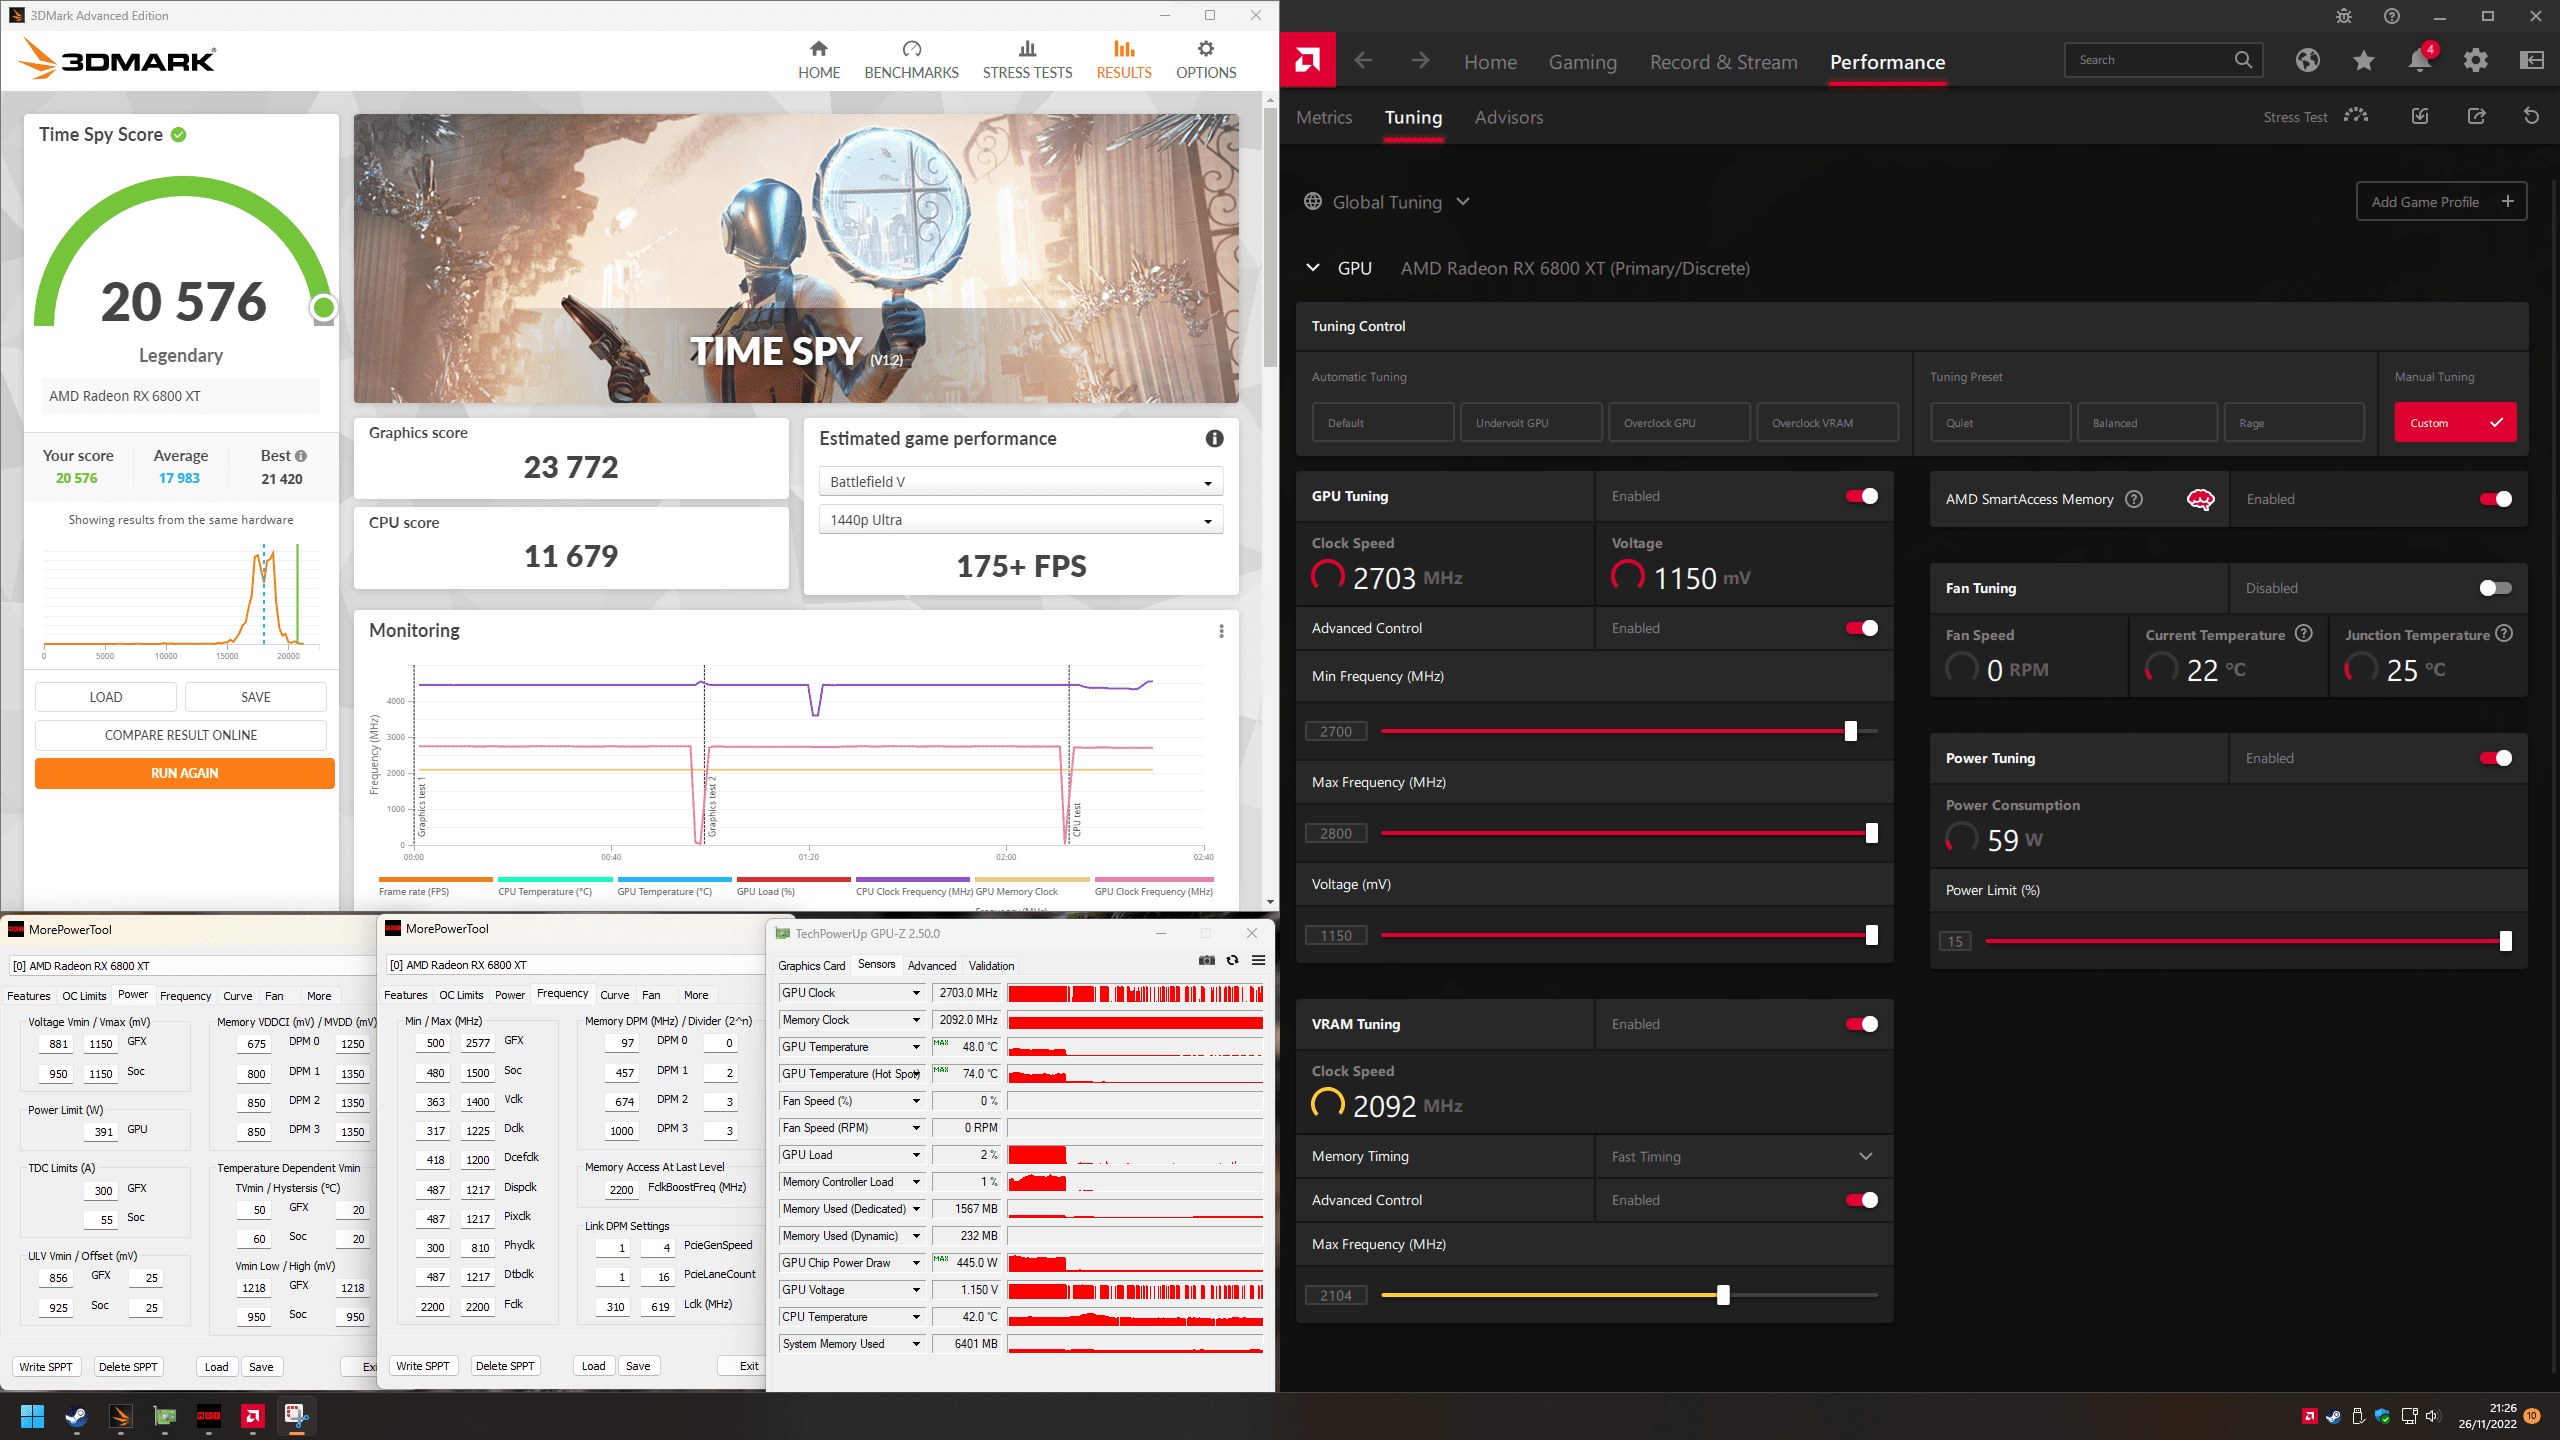Click the reset tuning icon
Image resolution: width=2560 pixels, height=1440 pixels.
pyautogui.click(x=2531, y=117)
